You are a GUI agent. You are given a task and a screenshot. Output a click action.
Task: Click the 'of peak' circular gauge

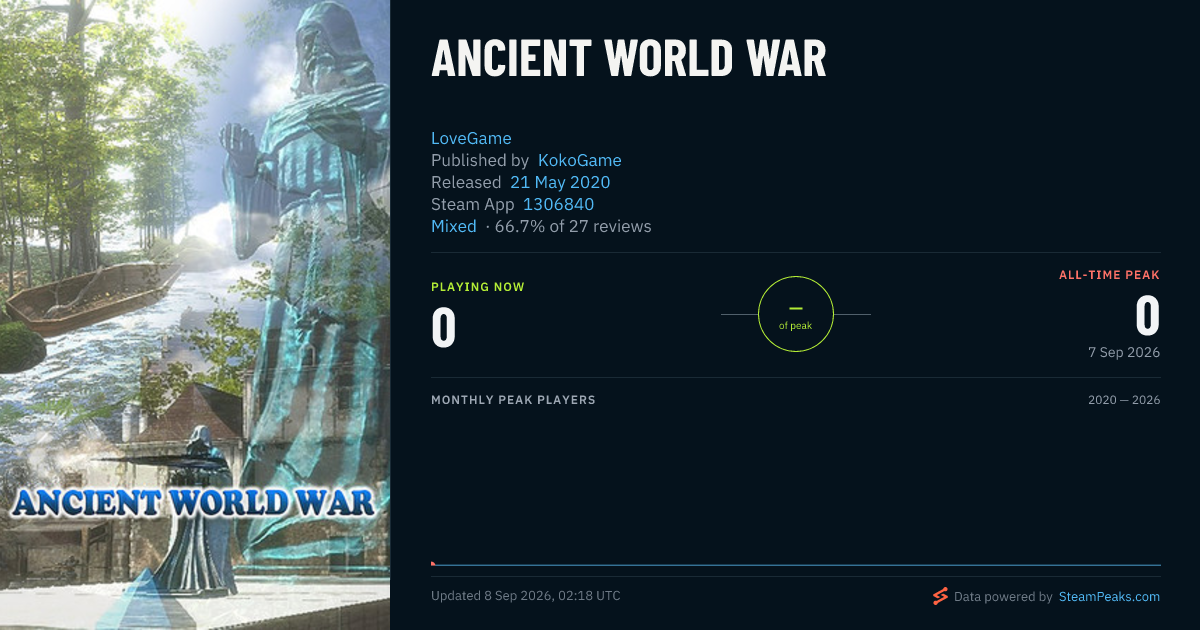tap(796, 314)
